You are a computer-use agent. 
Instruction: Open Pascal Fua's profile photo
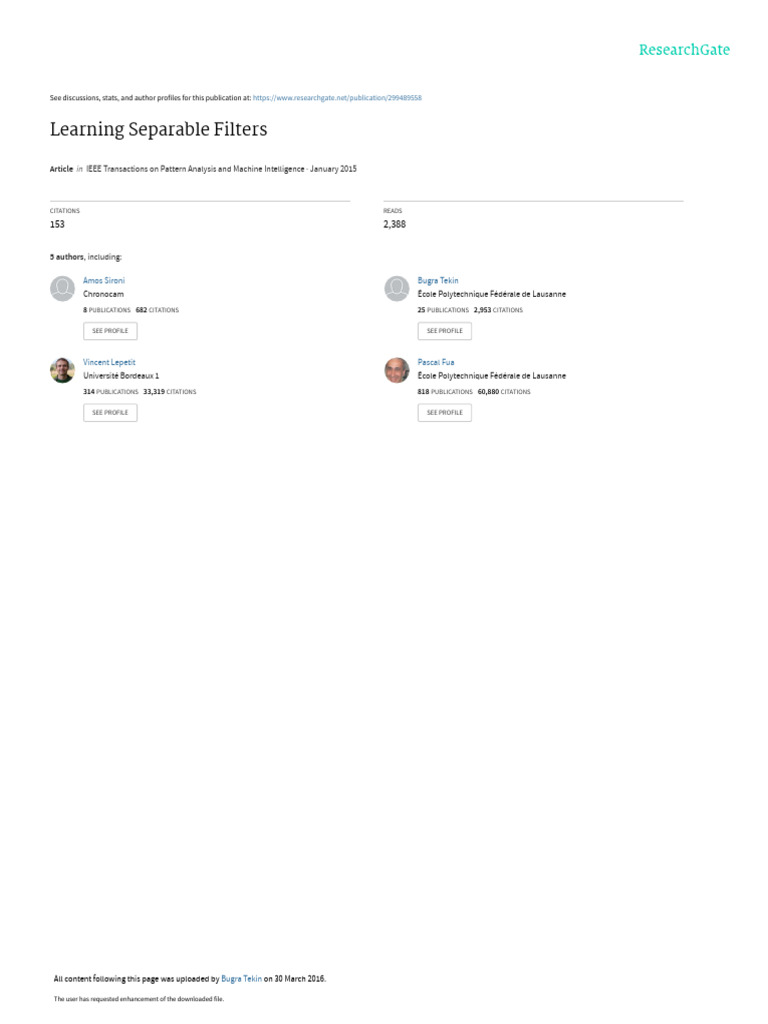396,370
